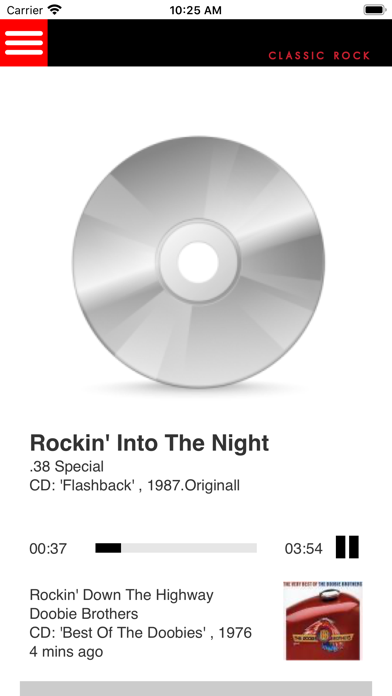The width and height of the screenshot is (392, 696).
Task: Tap the 00:37 elapsed time label
Action: coord(48,549)
